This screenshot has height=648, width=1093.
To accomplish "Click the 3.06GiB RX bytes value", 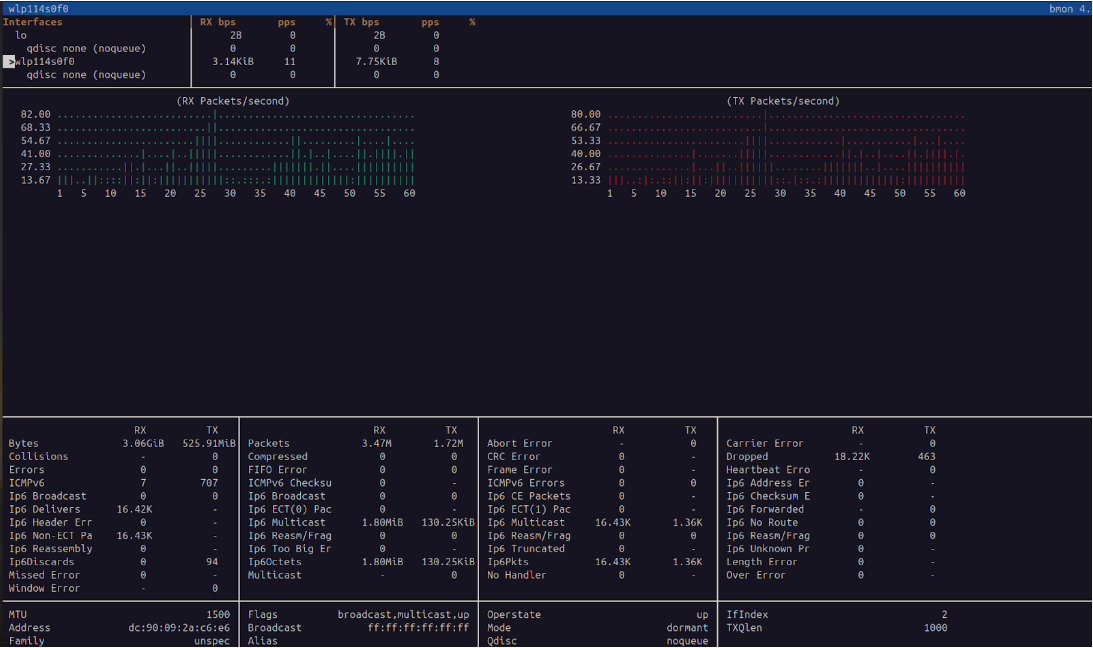I will click(144, 444).
